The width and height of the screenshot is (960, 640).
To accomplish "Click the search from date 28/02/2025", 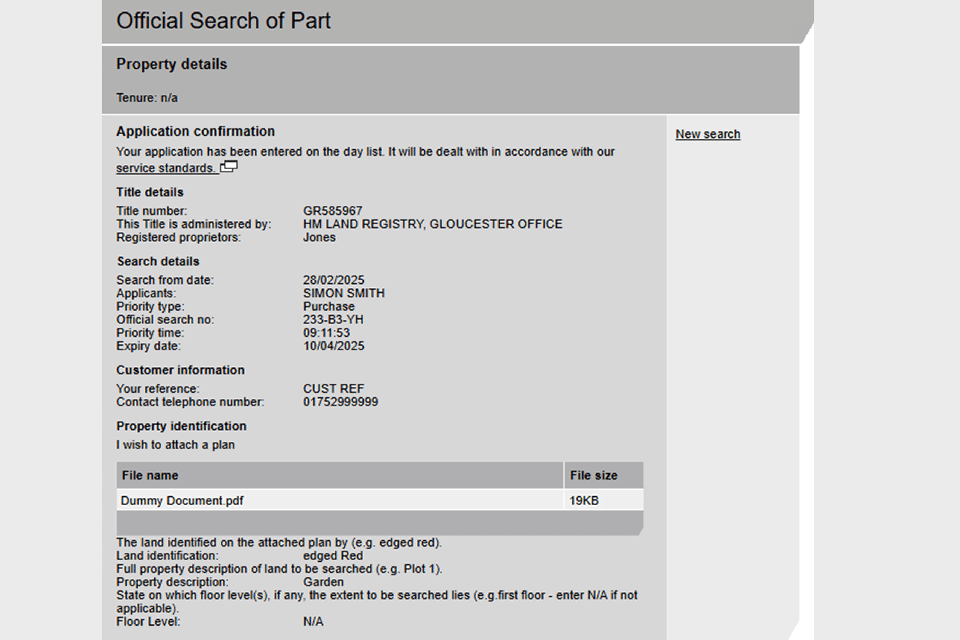I will [x=333, y=280].
